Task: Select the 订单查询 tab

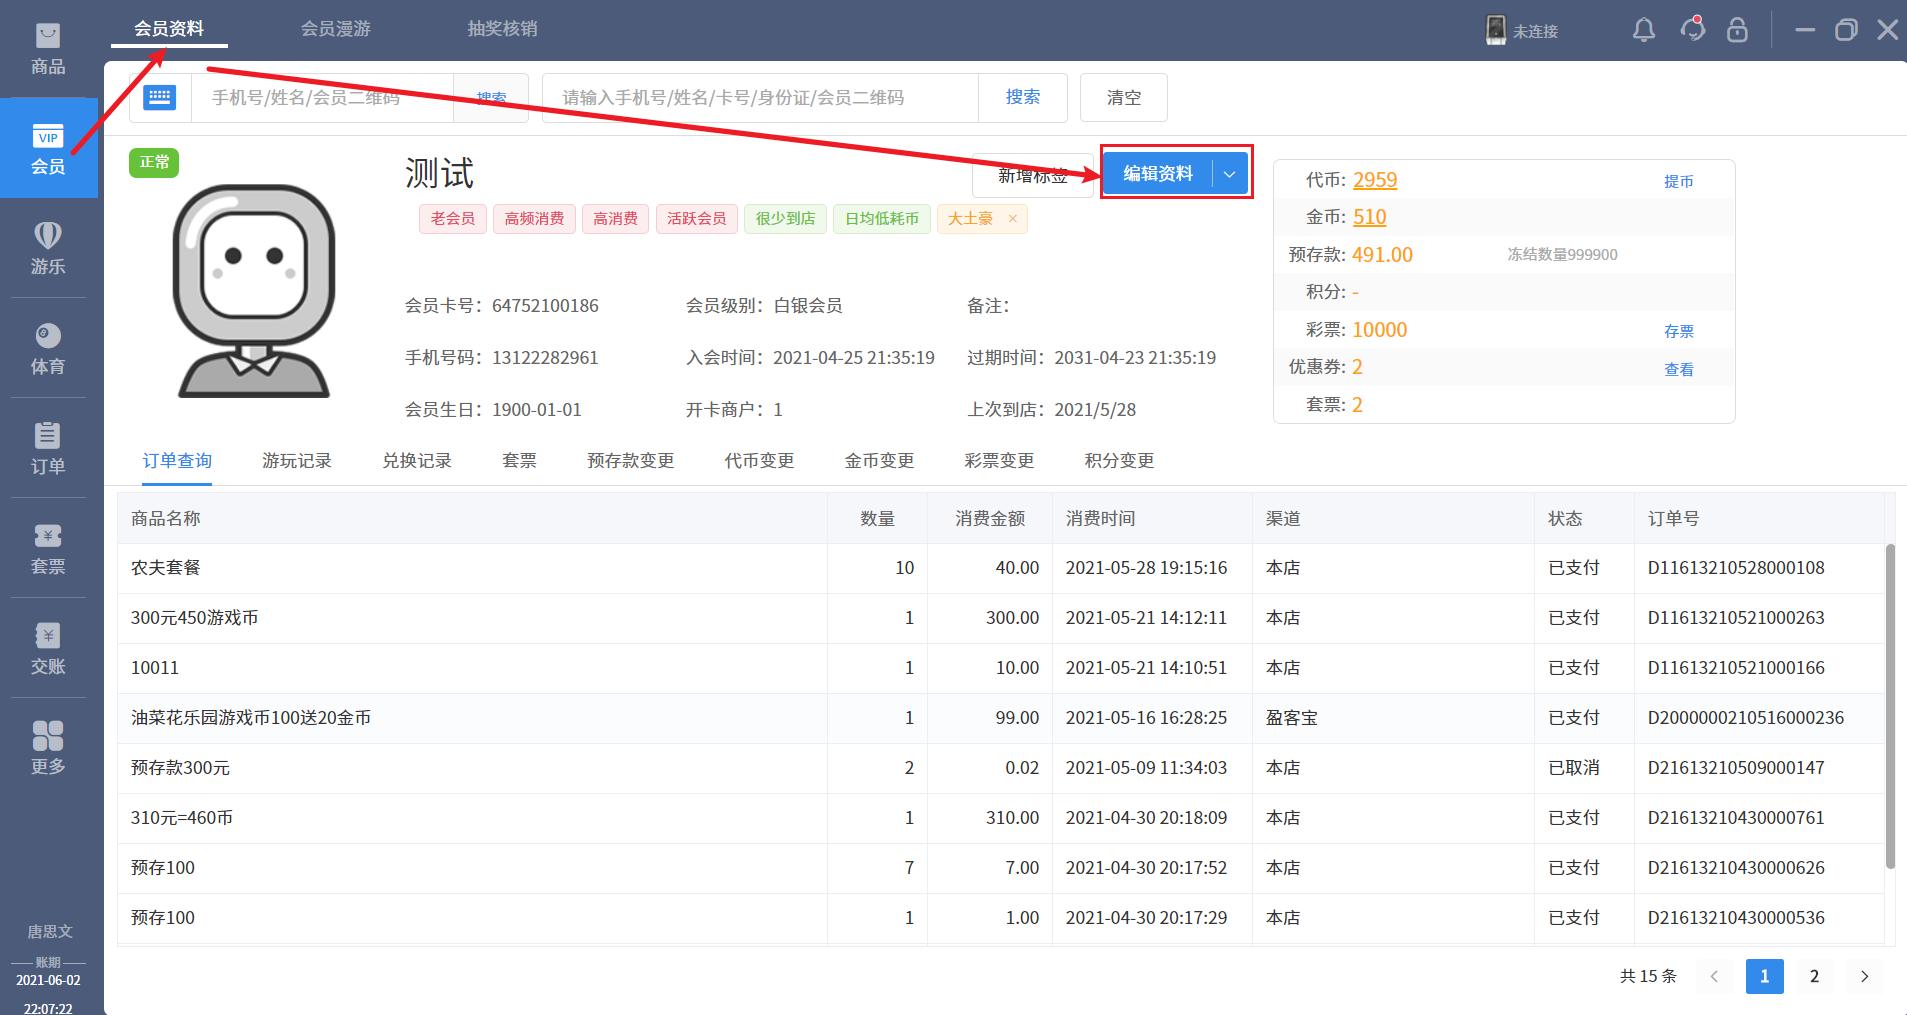Action: (x=177, y=461)
